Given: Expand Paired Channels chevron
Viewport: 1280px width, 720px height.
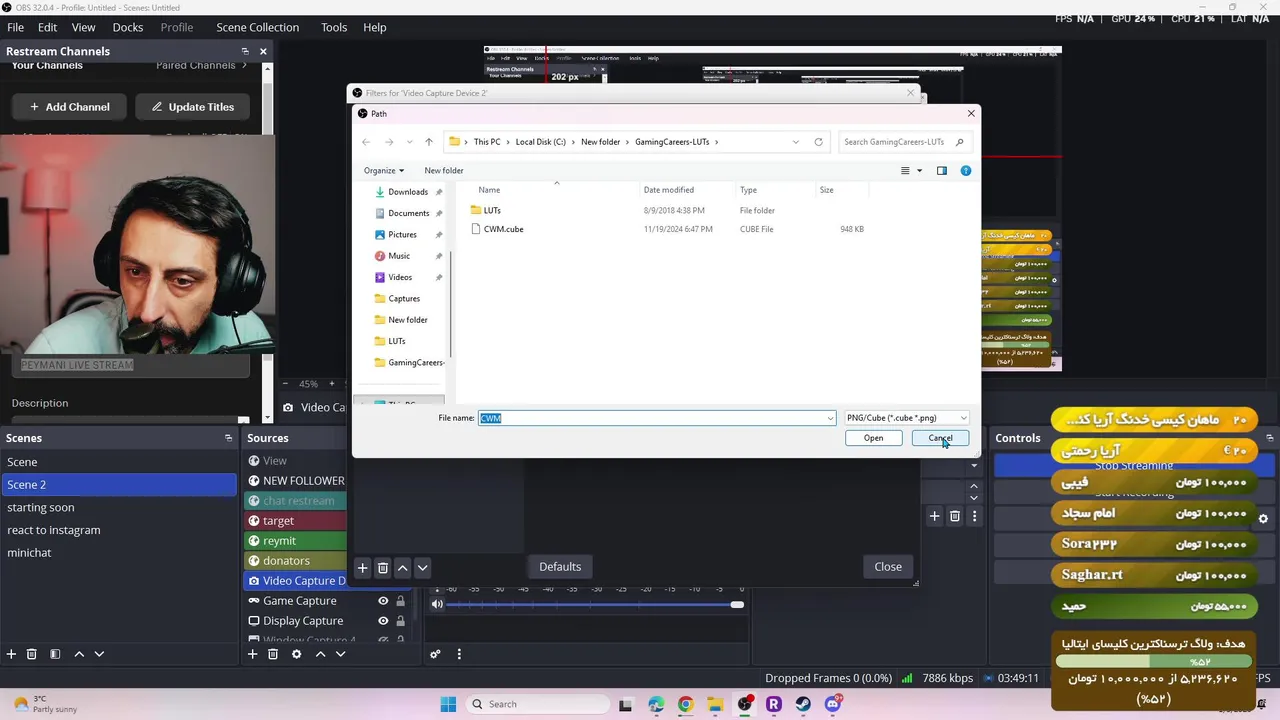Looking at the screenshot, I should [x=243, y=65].
